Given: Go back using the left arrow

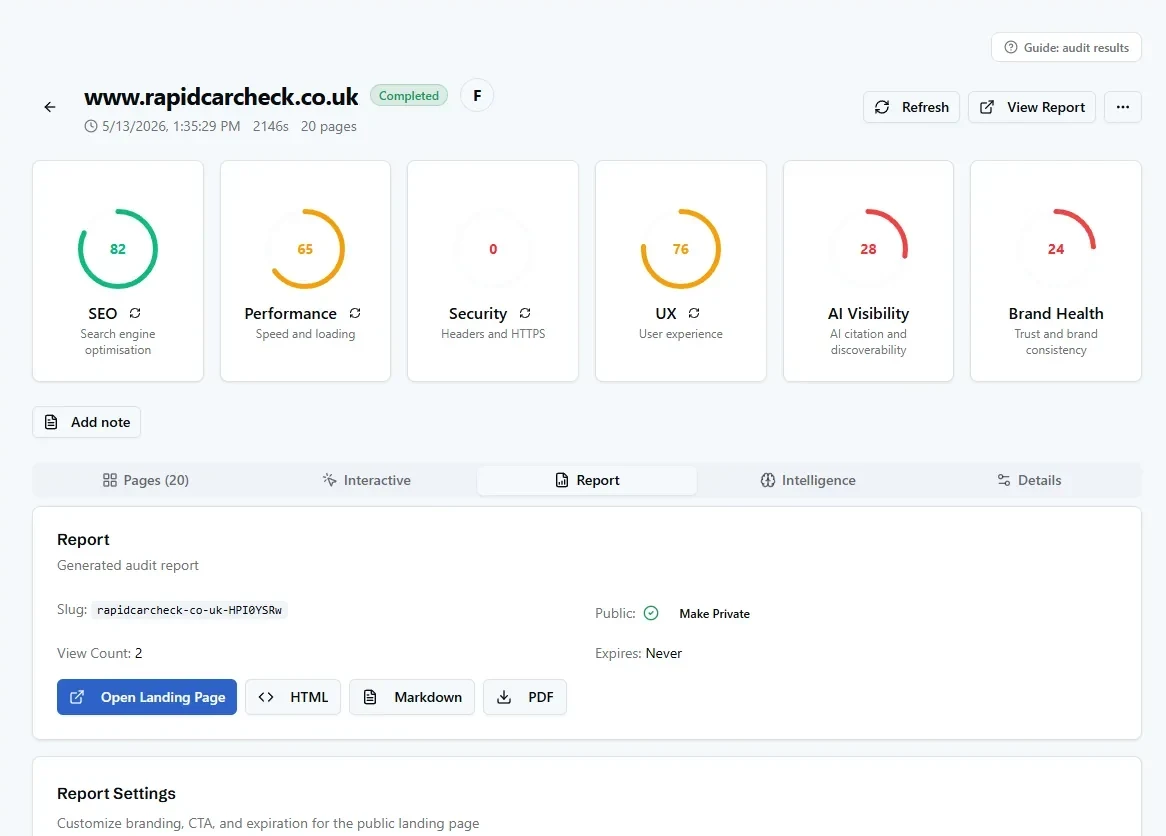Looking at the screenshot, I should point(50,107).
